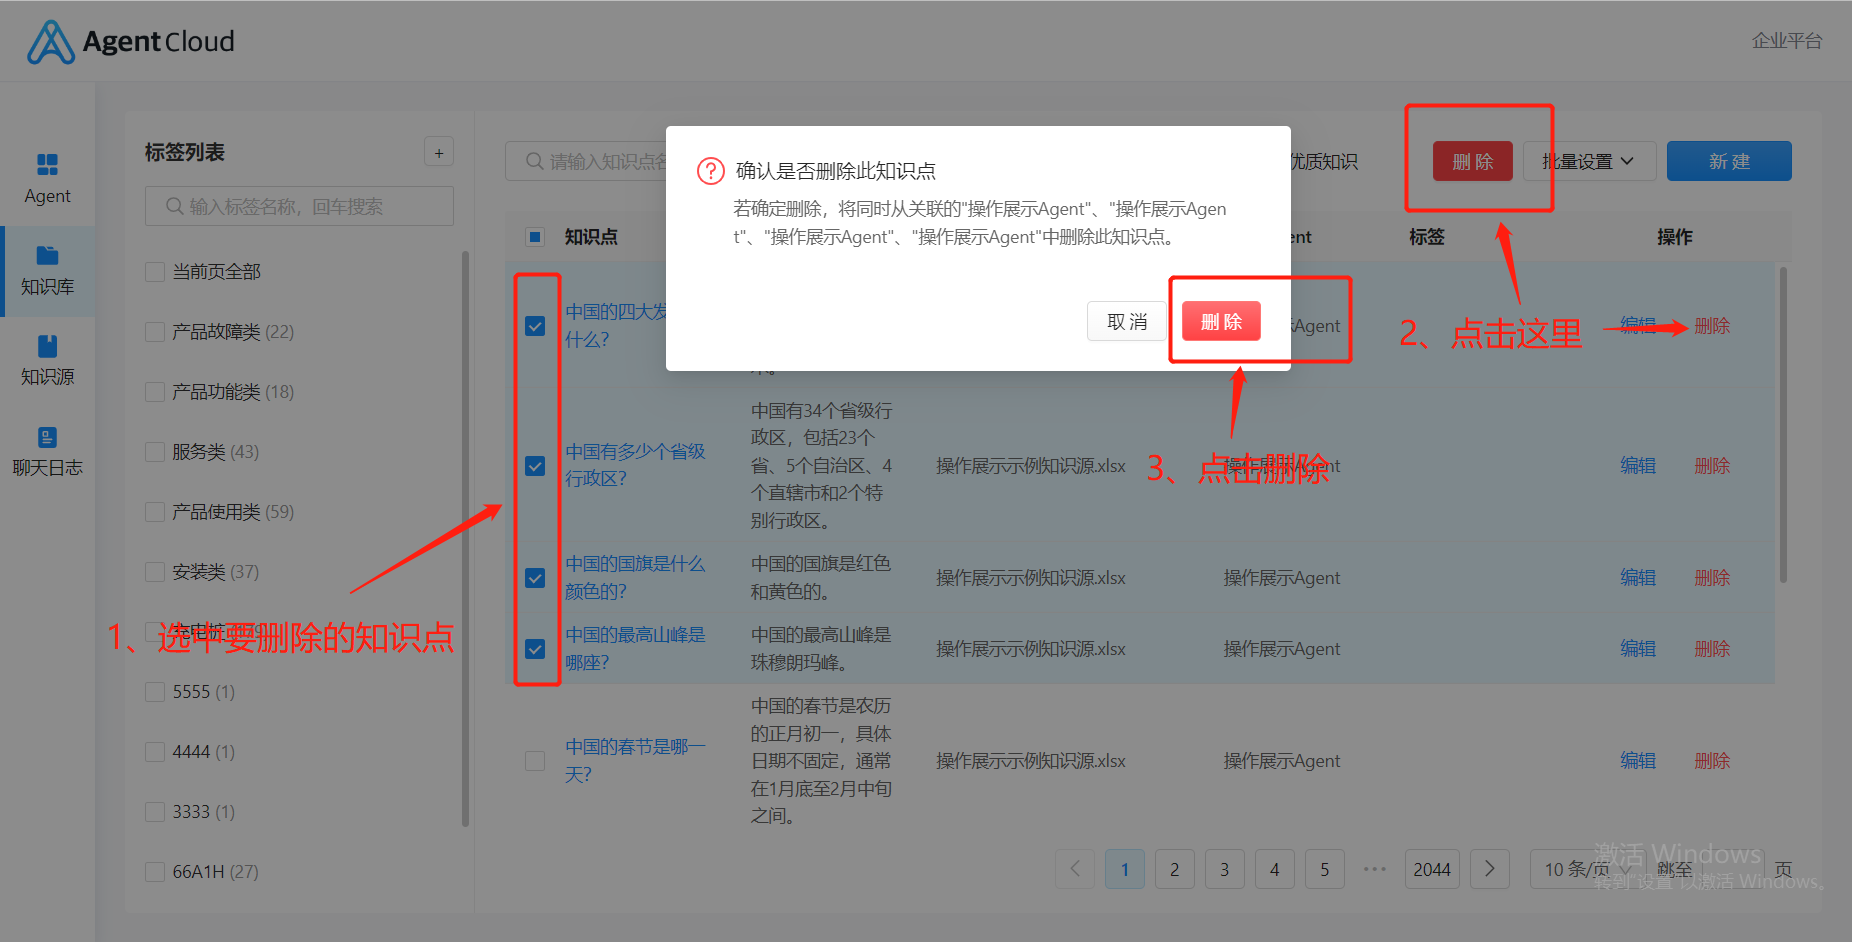The image size is (1852, 942).
Task: Check the 中国的春节是哪一天 row checkbox
Action: [x=535, y=761]
